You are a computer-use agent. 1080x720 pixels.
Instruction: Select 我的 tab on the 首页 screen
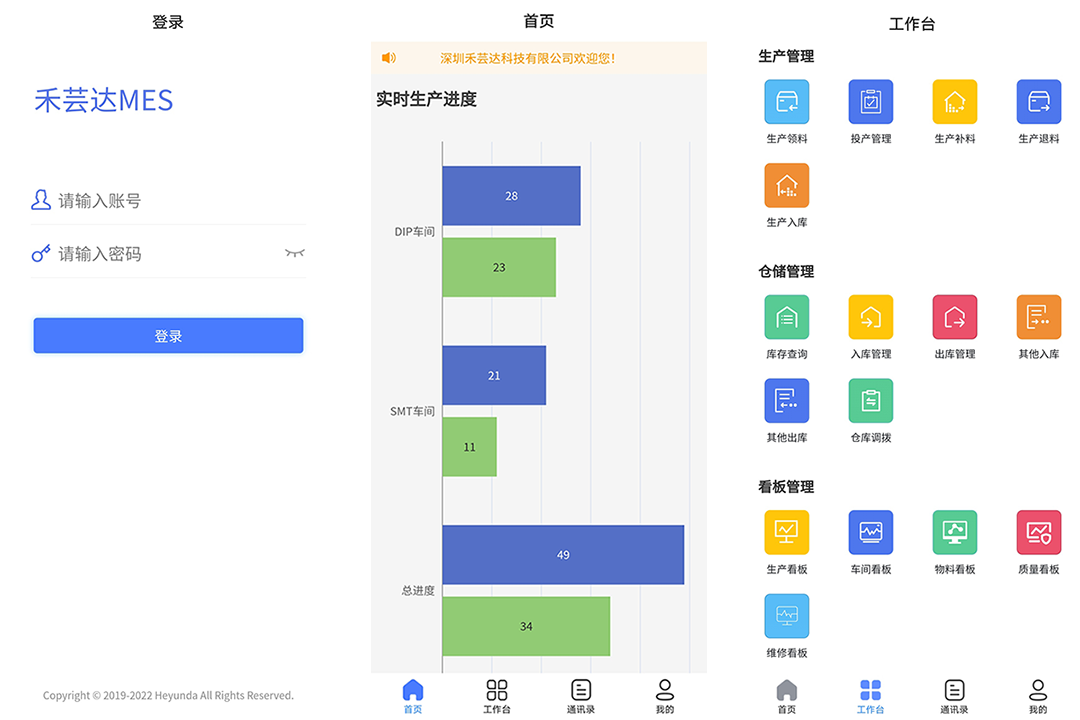(x=665, y=697)
